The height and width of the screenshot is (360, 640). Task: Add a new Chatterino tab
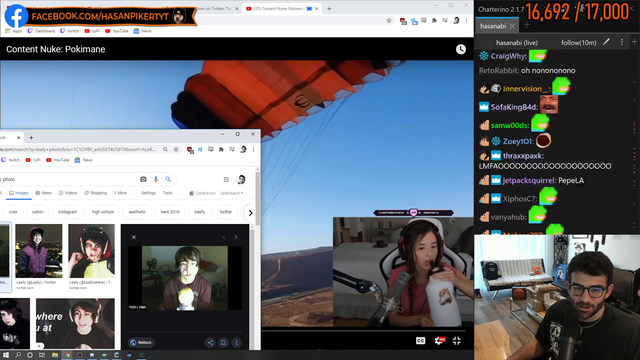[x=527, y=25]
